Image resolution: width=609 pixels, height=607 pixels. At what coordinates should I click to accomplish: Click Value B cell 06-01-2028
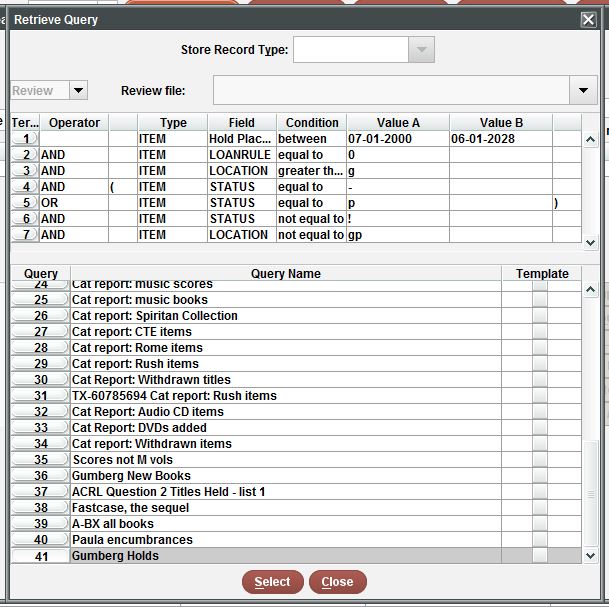[x=501, y=139]
